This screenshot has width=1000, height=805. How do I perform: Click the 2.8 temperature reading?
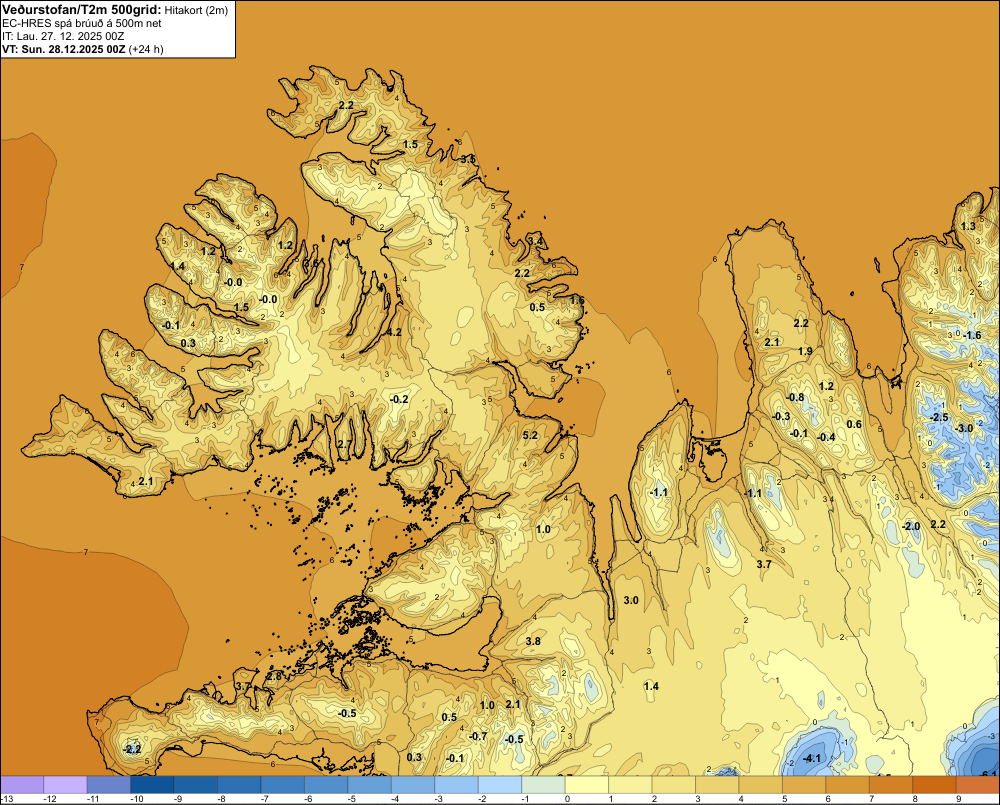coord(274,676)
